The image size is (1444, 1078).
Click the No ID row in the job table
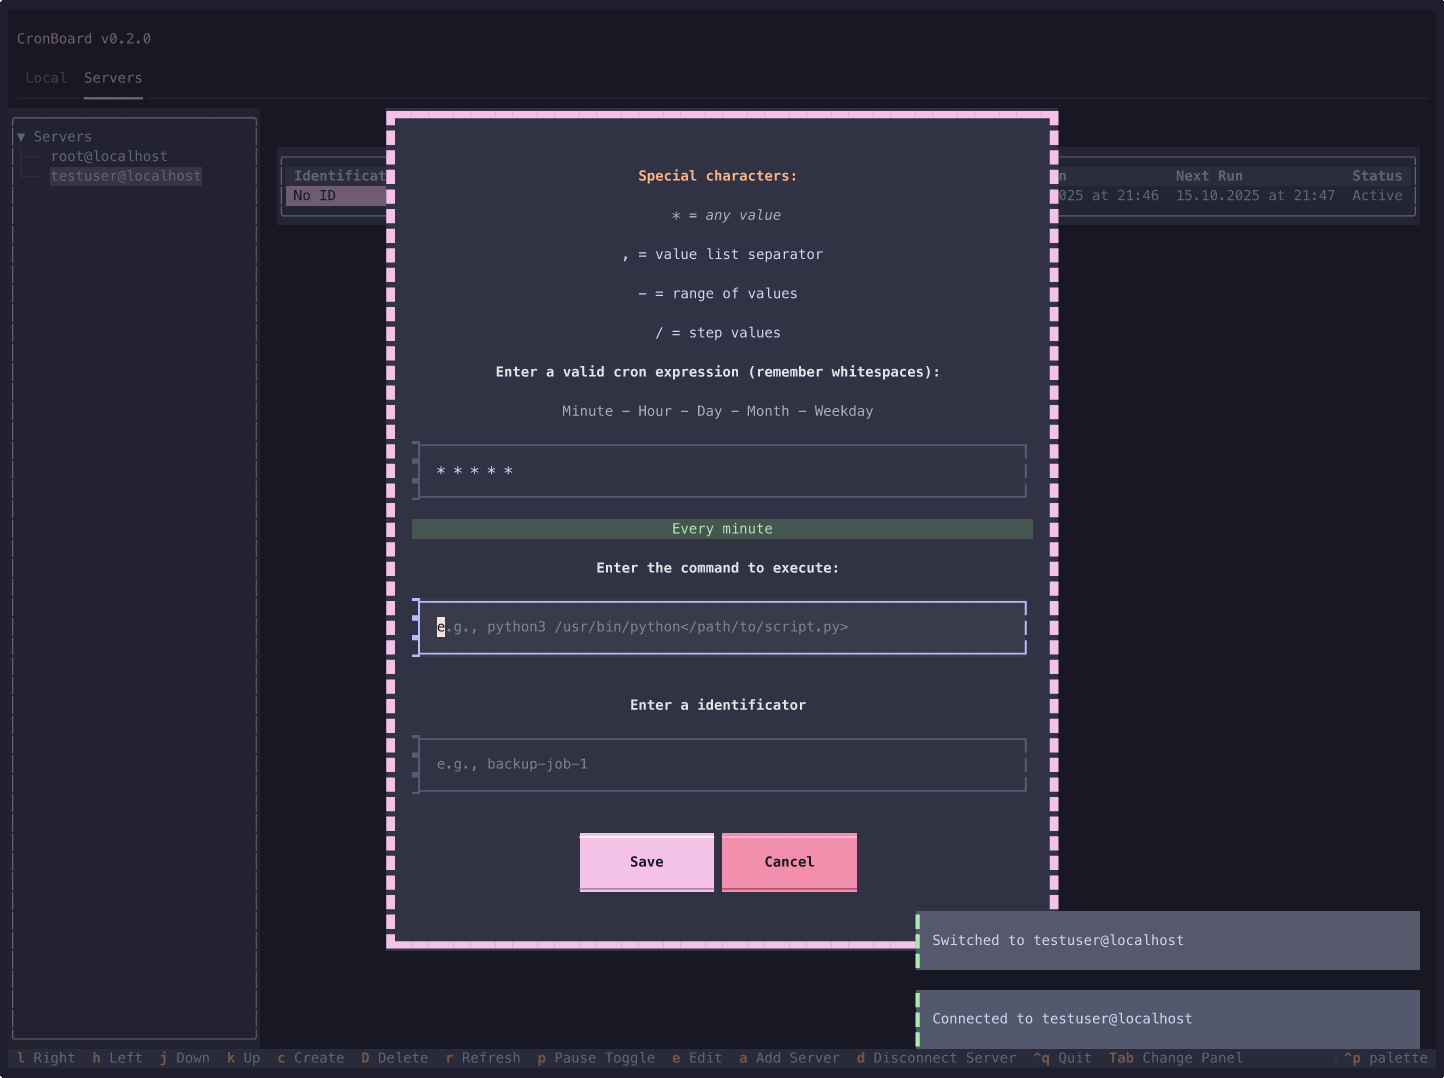(x=313, y=195)
